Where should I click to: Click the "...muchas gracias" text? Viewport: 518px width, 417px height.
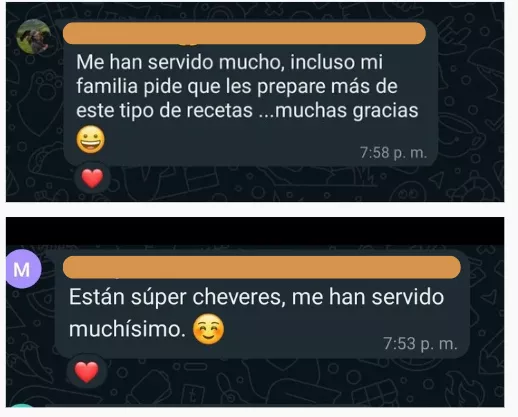pos(338,111)
